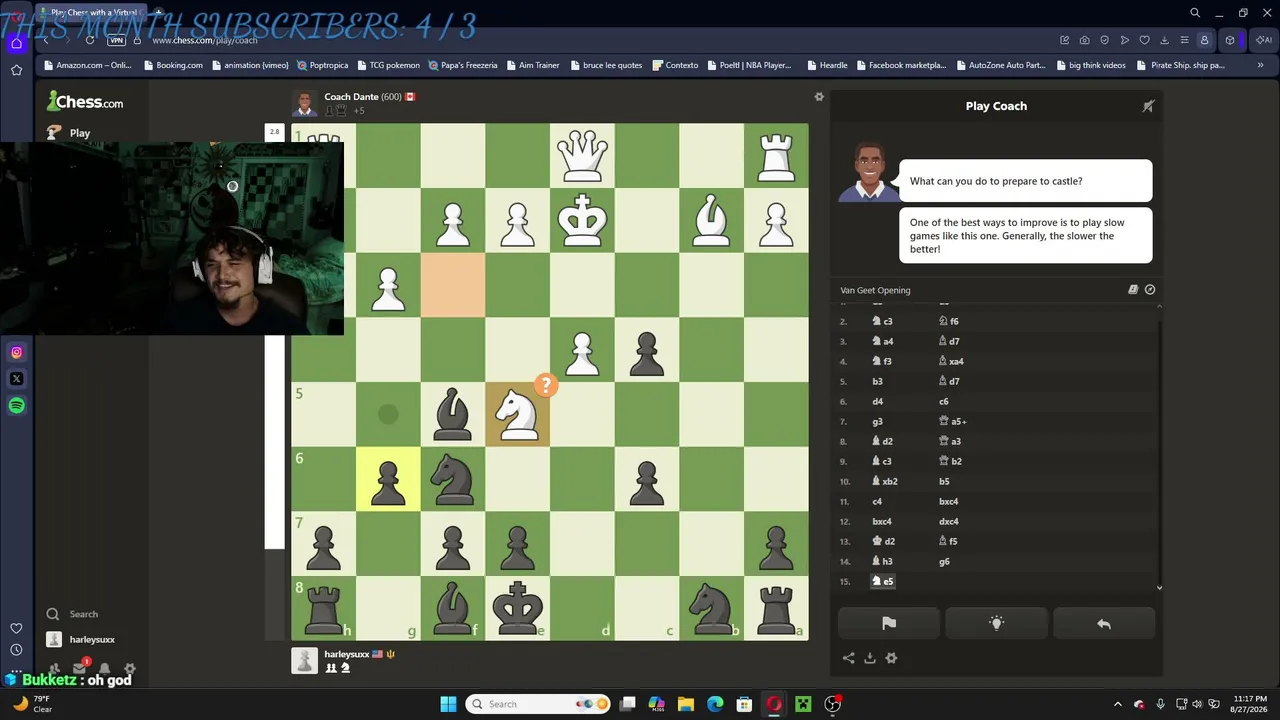Open the extensions cube icon in toolbar
Viewport: 1280px width, 720px height.
(x=1230, y=40)
